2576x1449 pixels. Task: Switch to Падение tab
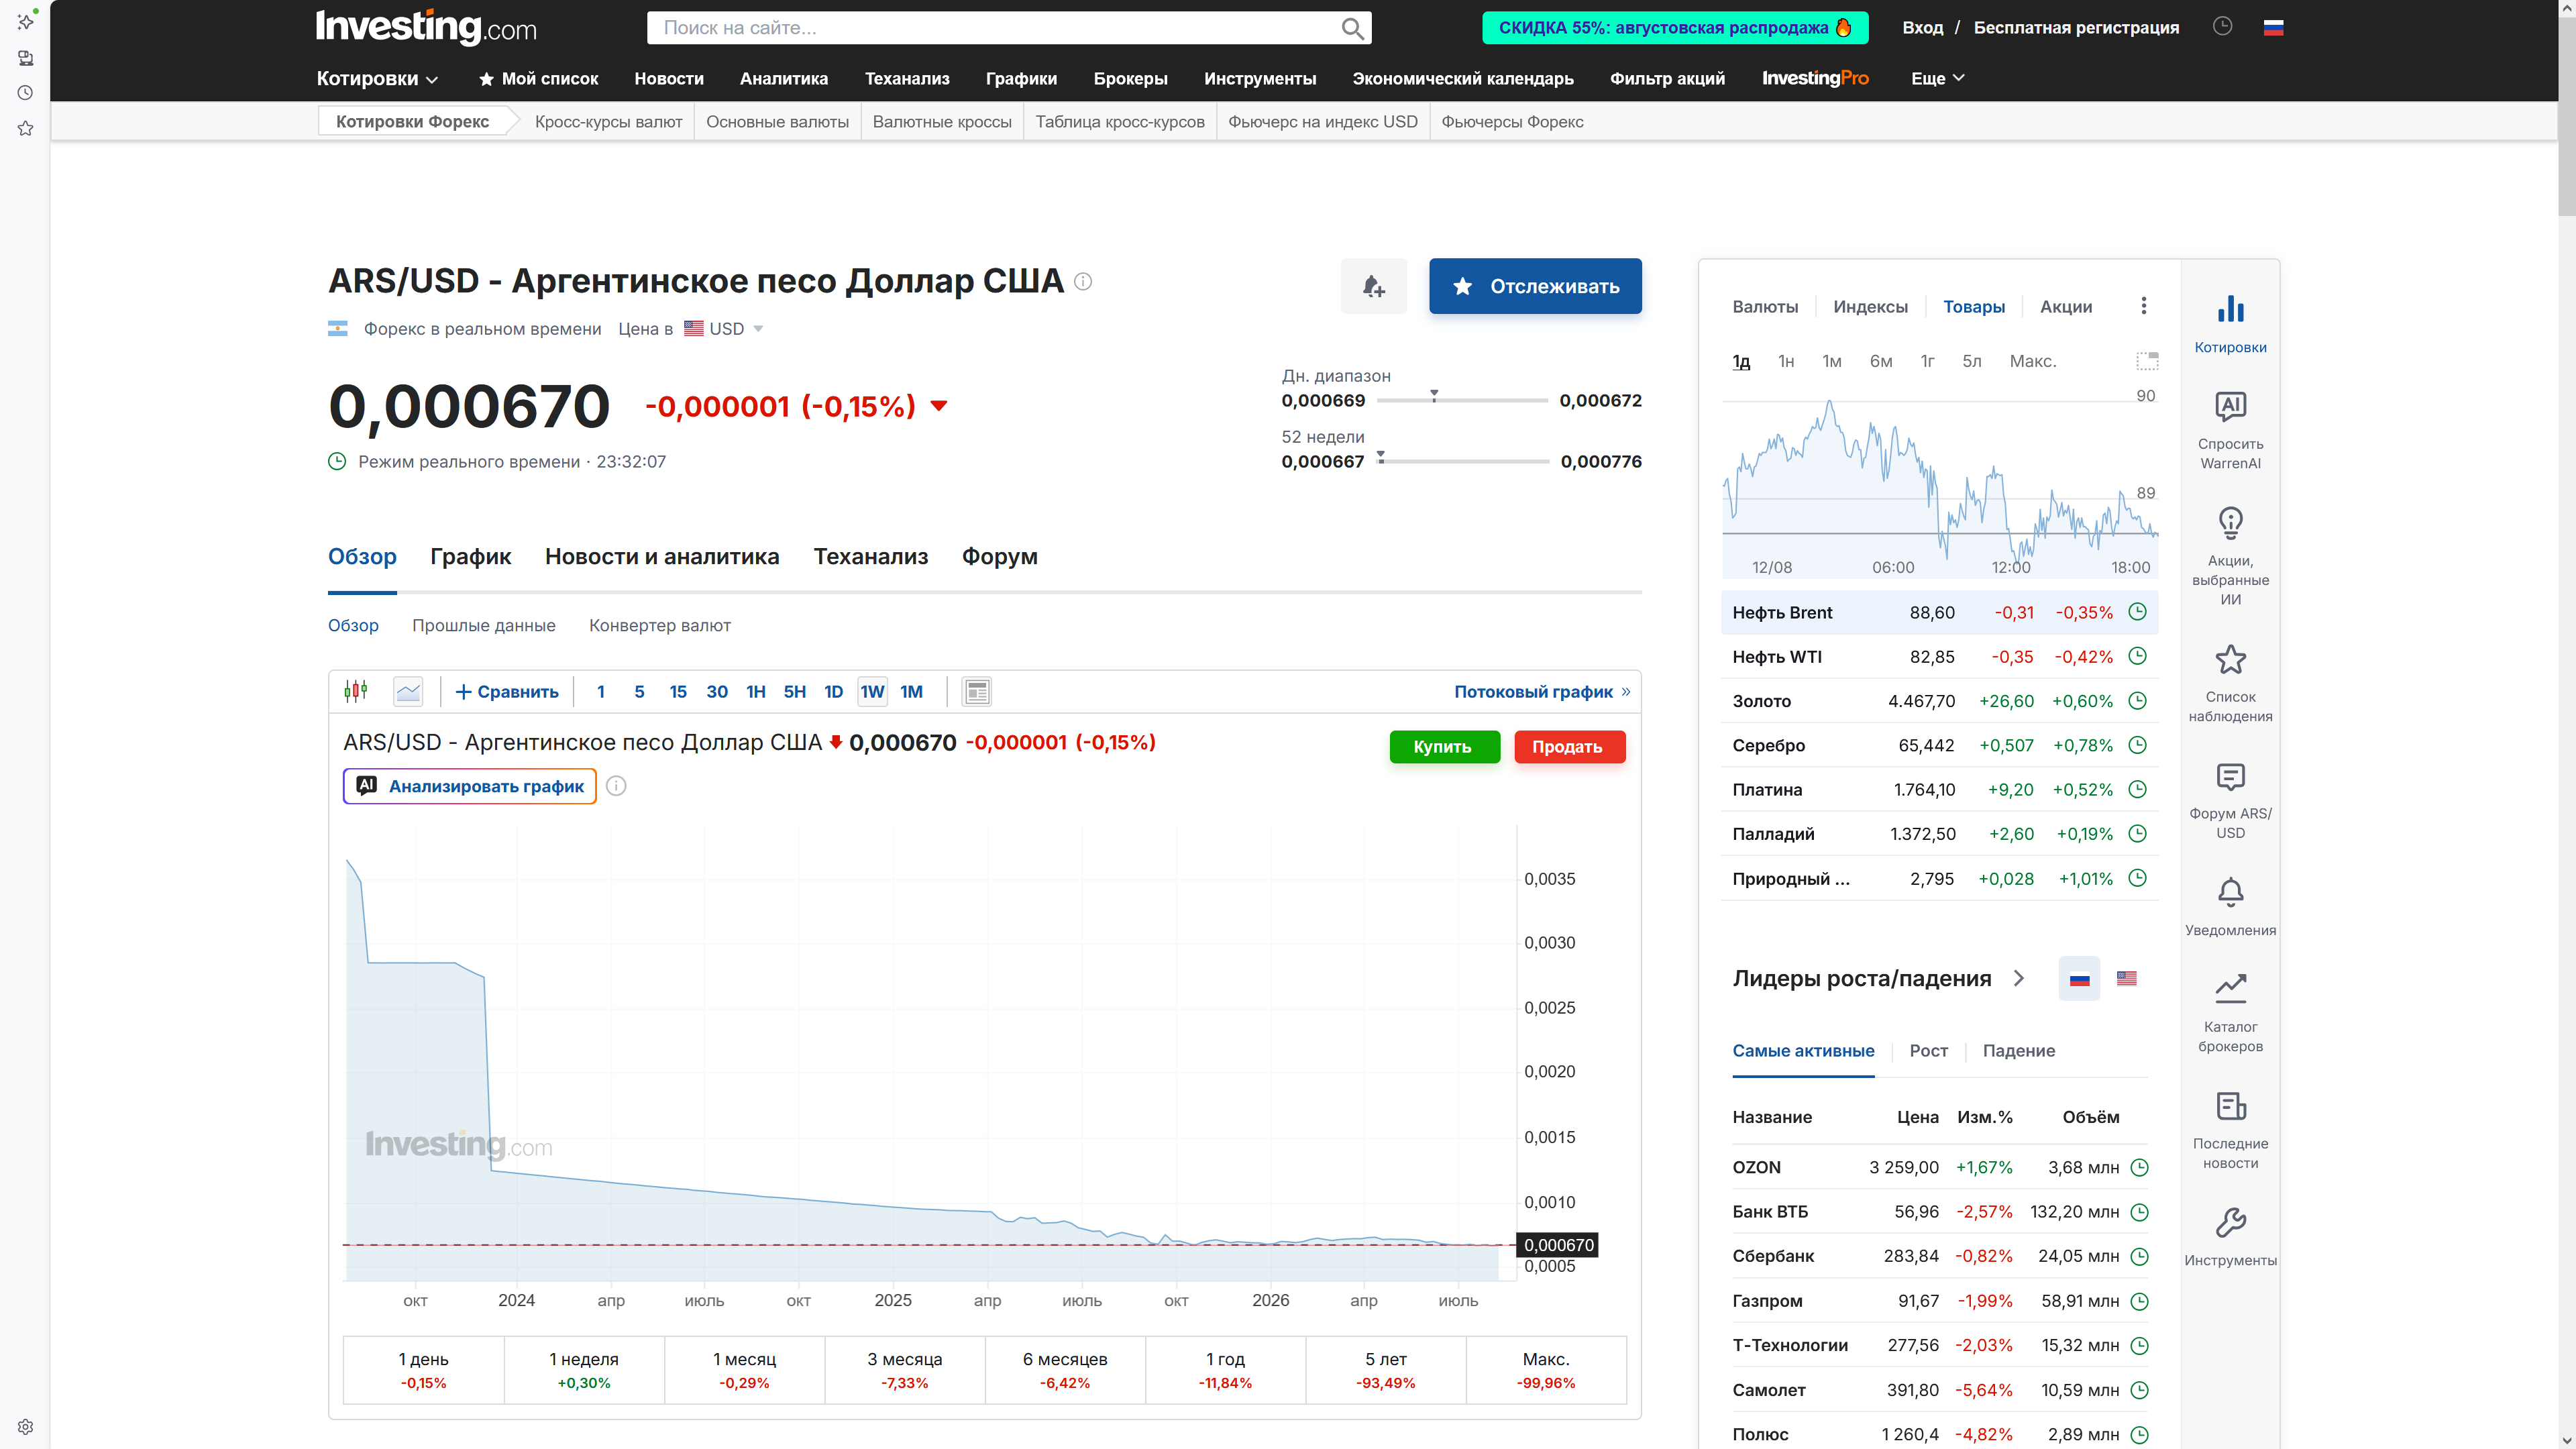point(2018,1050)
